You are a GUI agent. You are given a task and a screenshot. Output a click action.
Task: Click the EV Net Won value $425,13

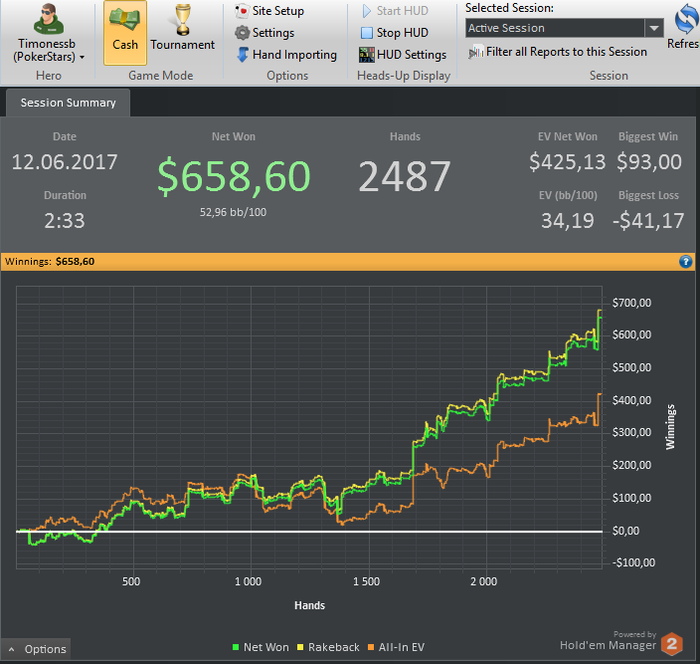567,162
